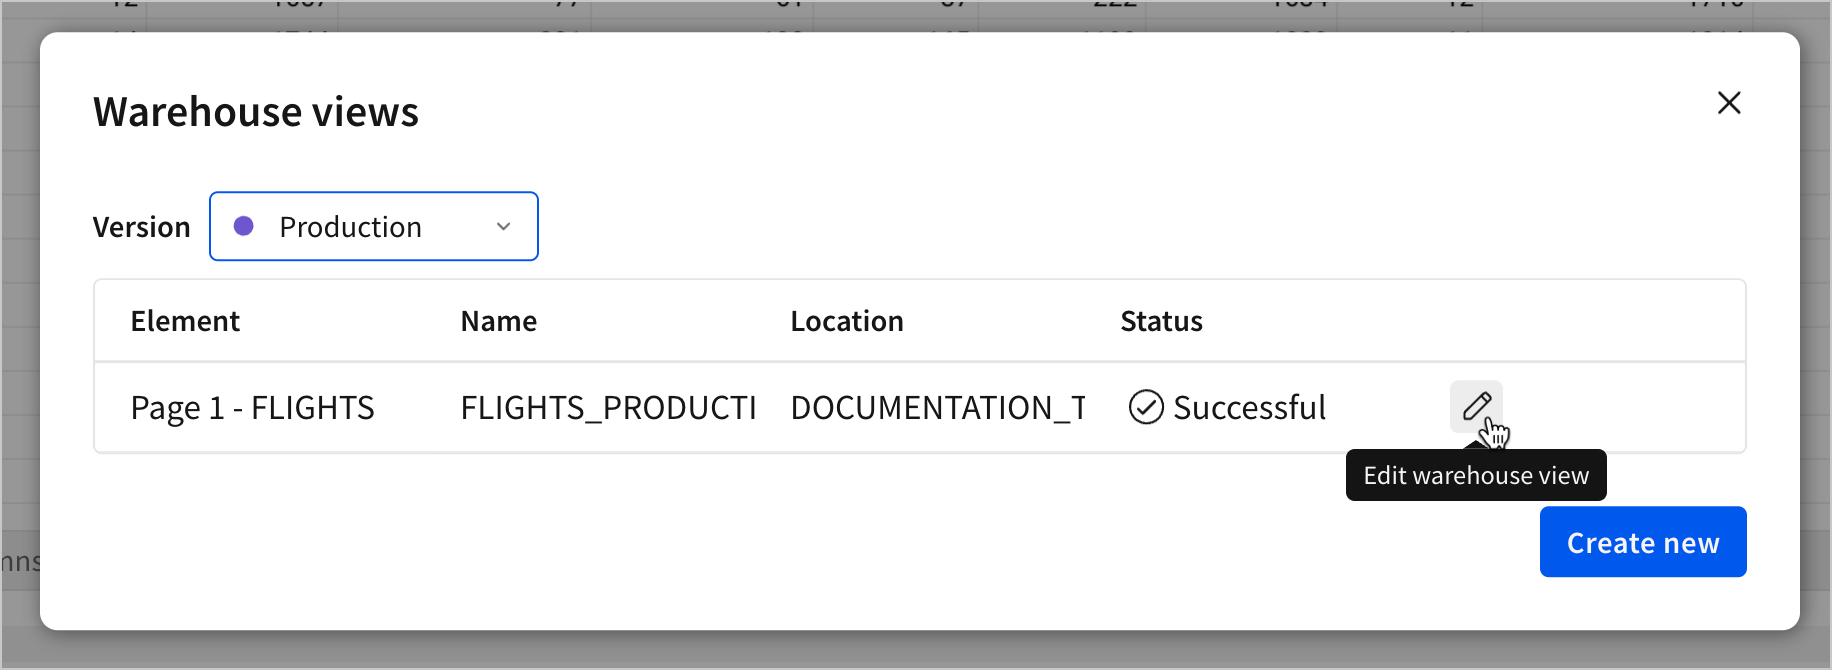Click the Element column header
The image size is (1832, 670).
pos(184,320)
